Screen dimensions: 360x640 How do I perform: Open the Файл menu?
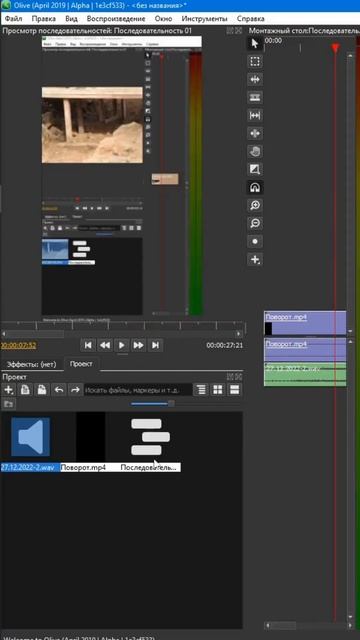tap(13, 19)
